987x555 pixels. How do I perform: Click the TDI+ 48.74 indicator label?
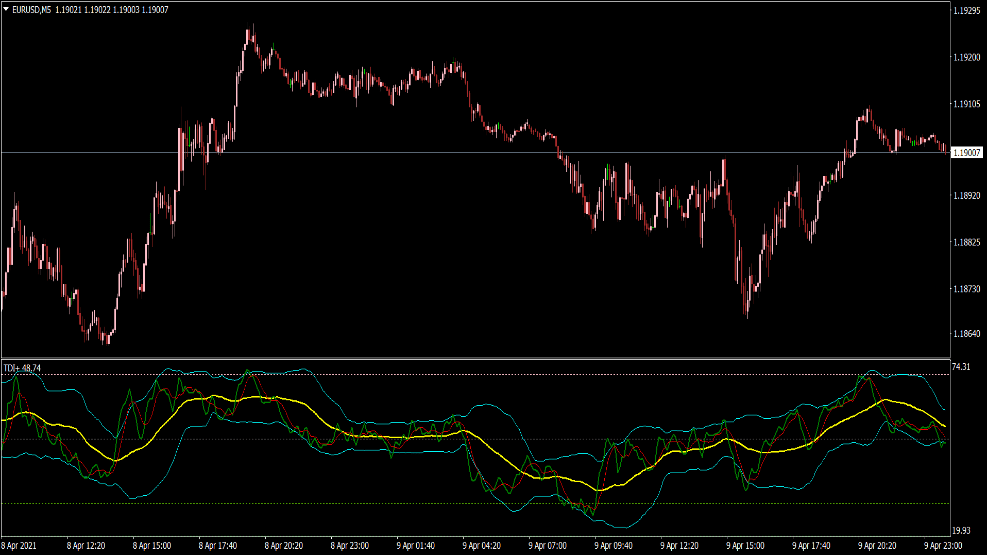(x=22, y=368)
